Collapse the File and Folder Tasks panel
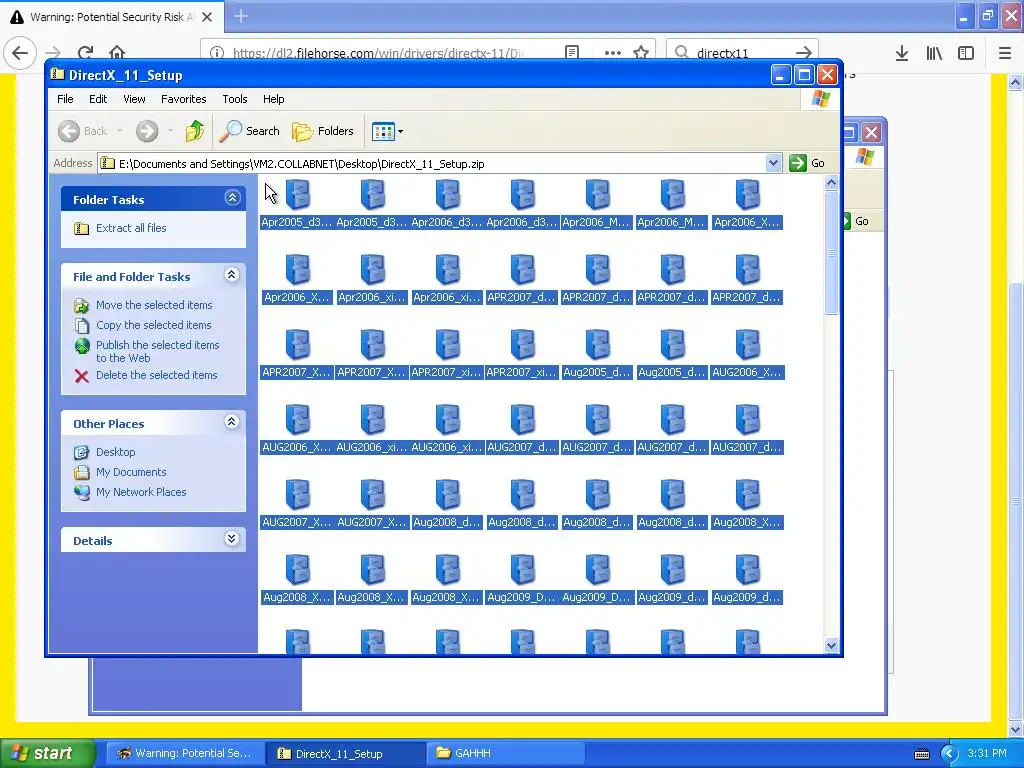 (x=232, y=275)
